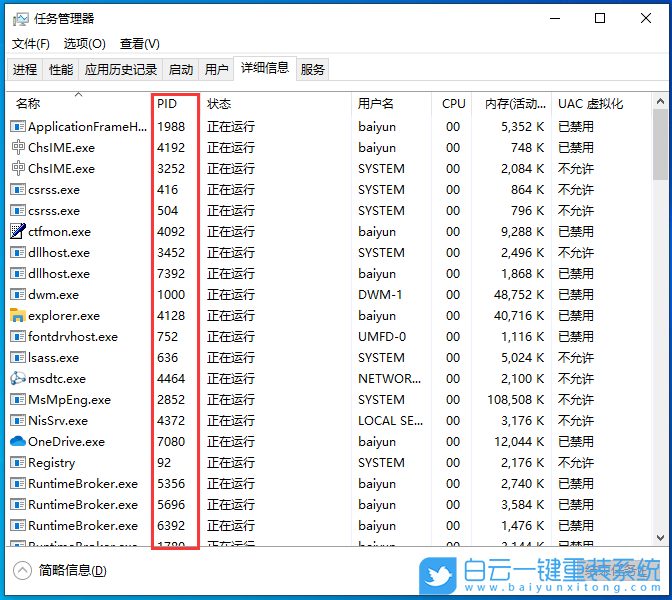Viewport: 672px width, 600px height.
Task: Click the DWM-1 user name cell
Action: [380, 294]
